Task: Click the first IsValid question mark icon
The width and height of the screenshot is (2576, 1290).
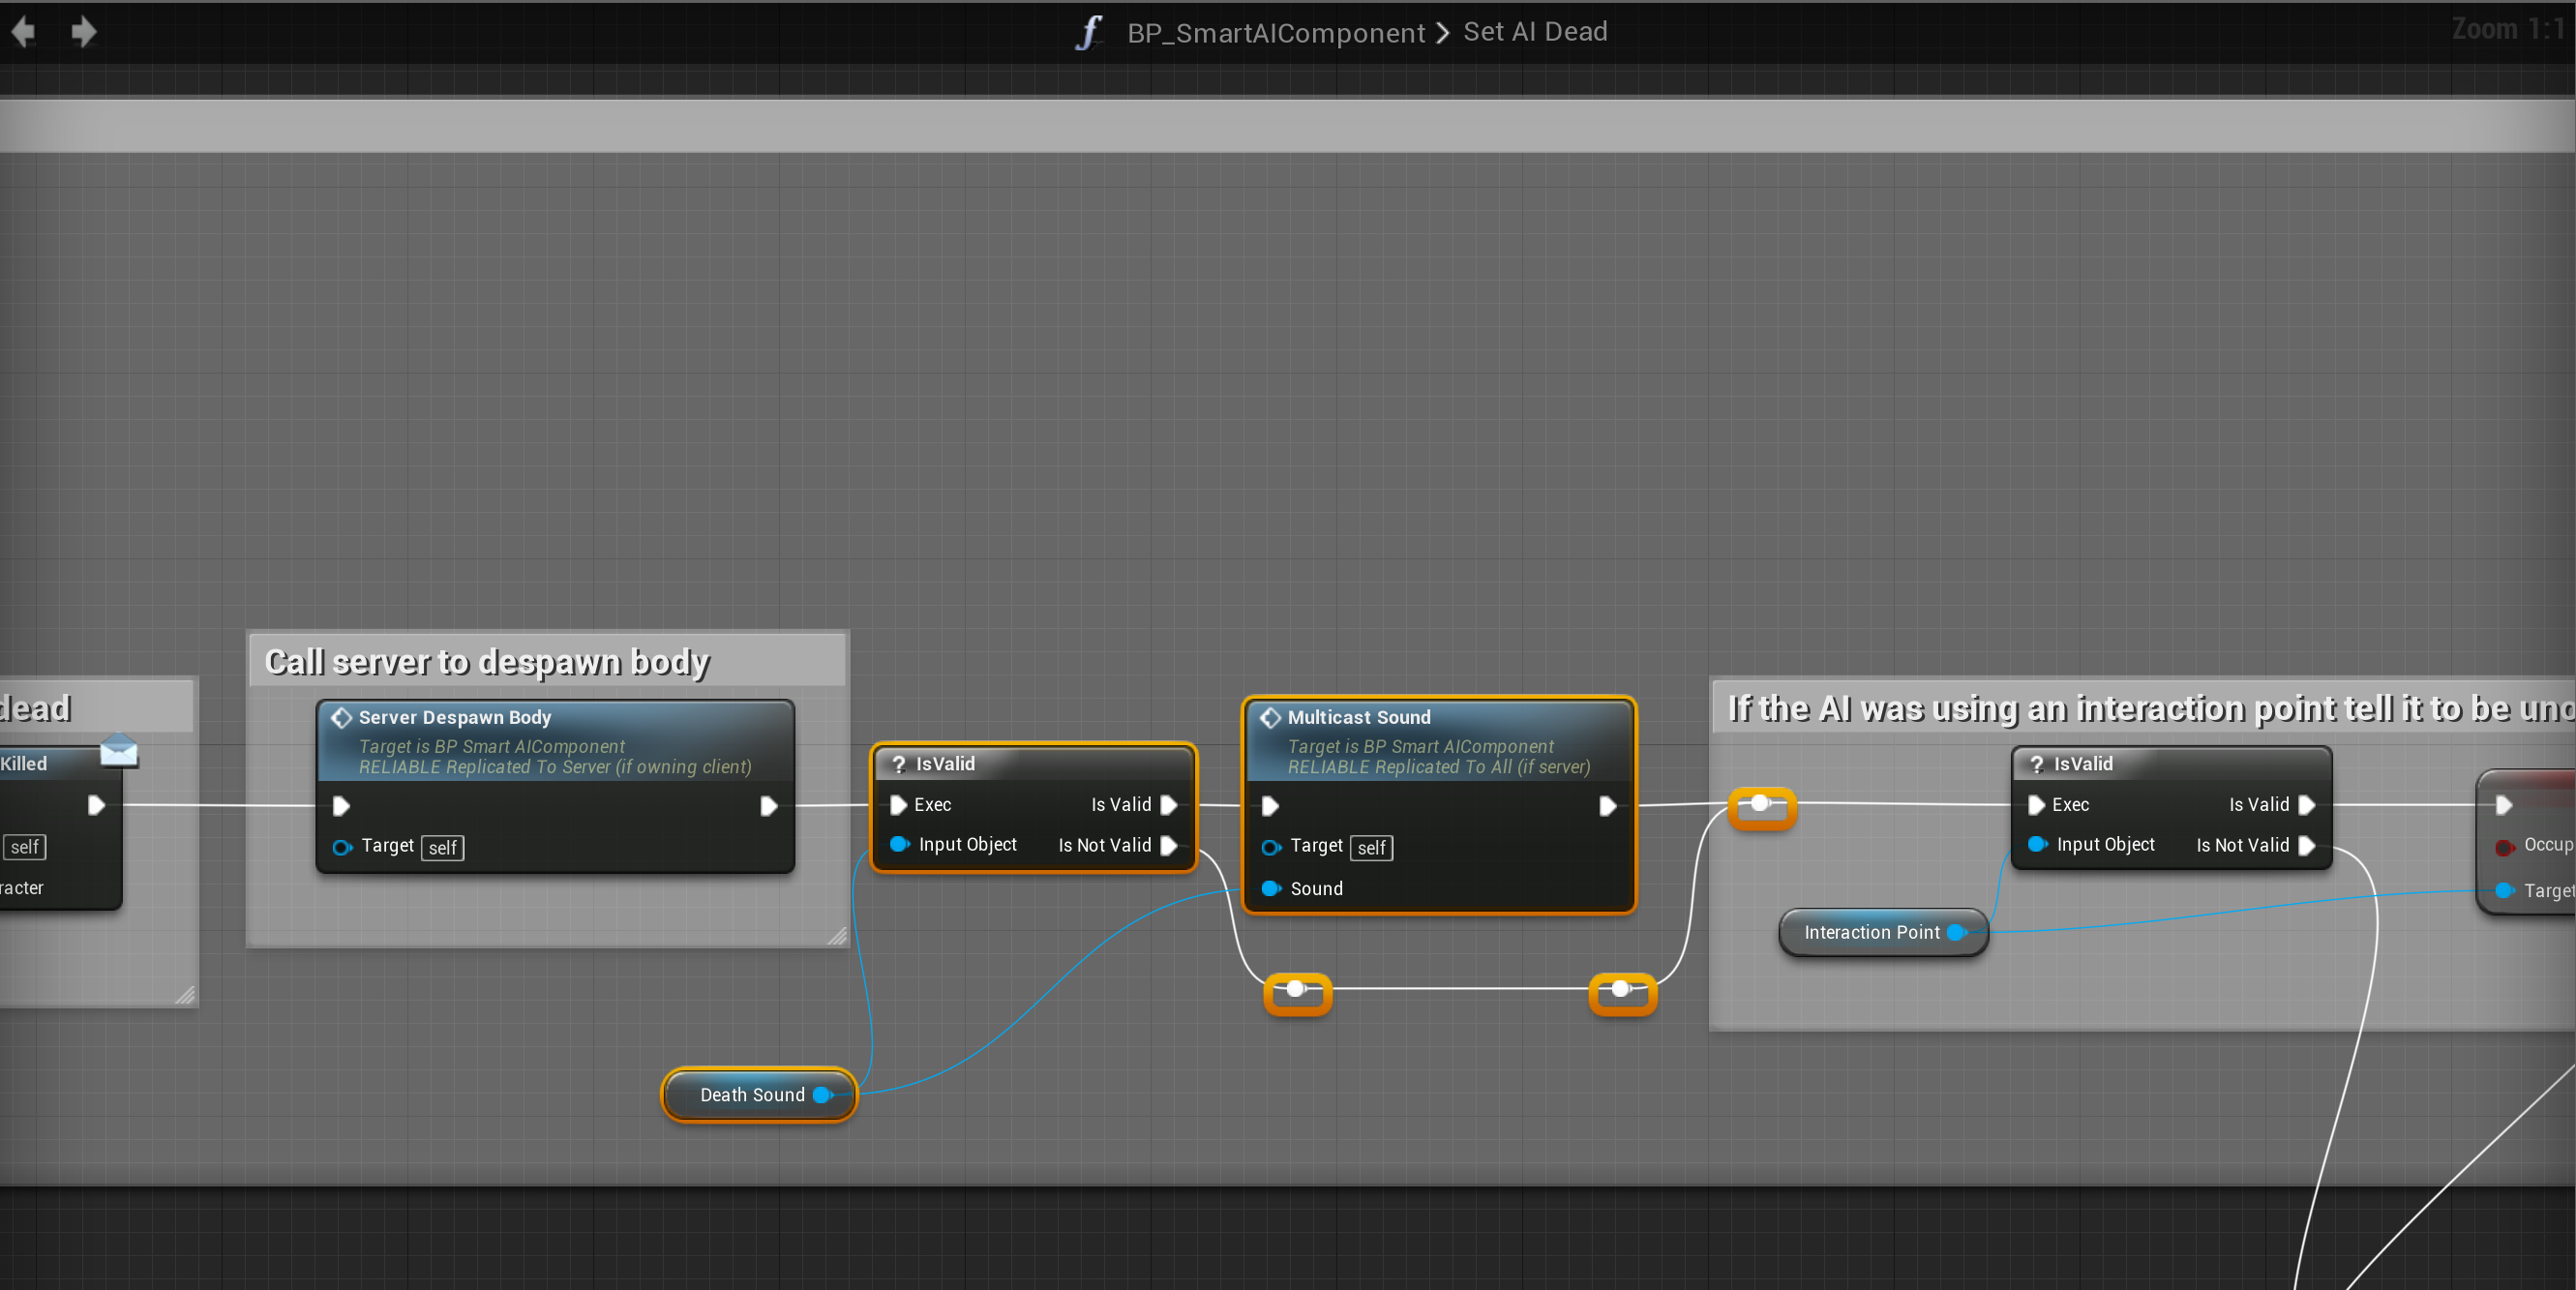Action: tap(898, 764)
